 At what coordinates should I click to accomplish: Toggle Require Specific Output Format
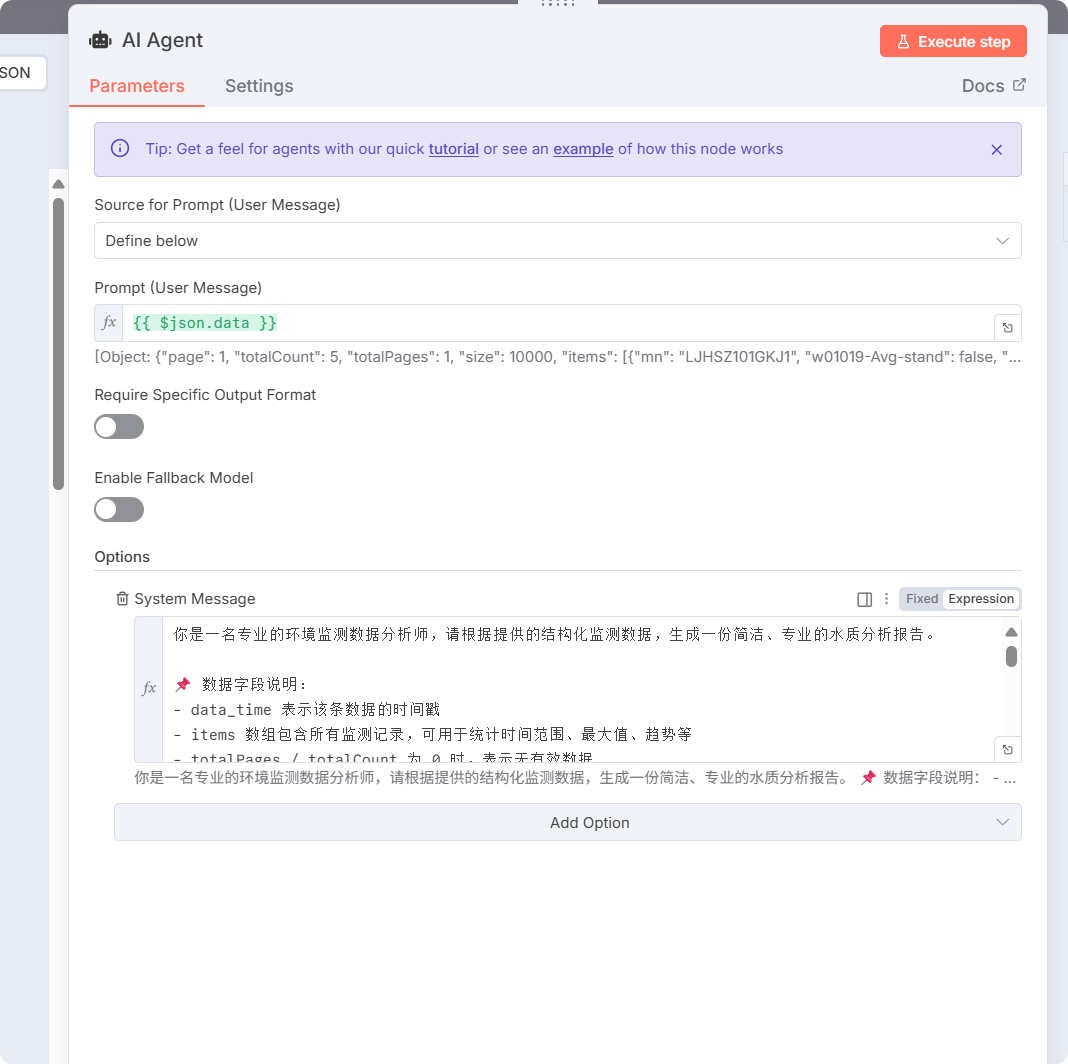pos(119,426)
